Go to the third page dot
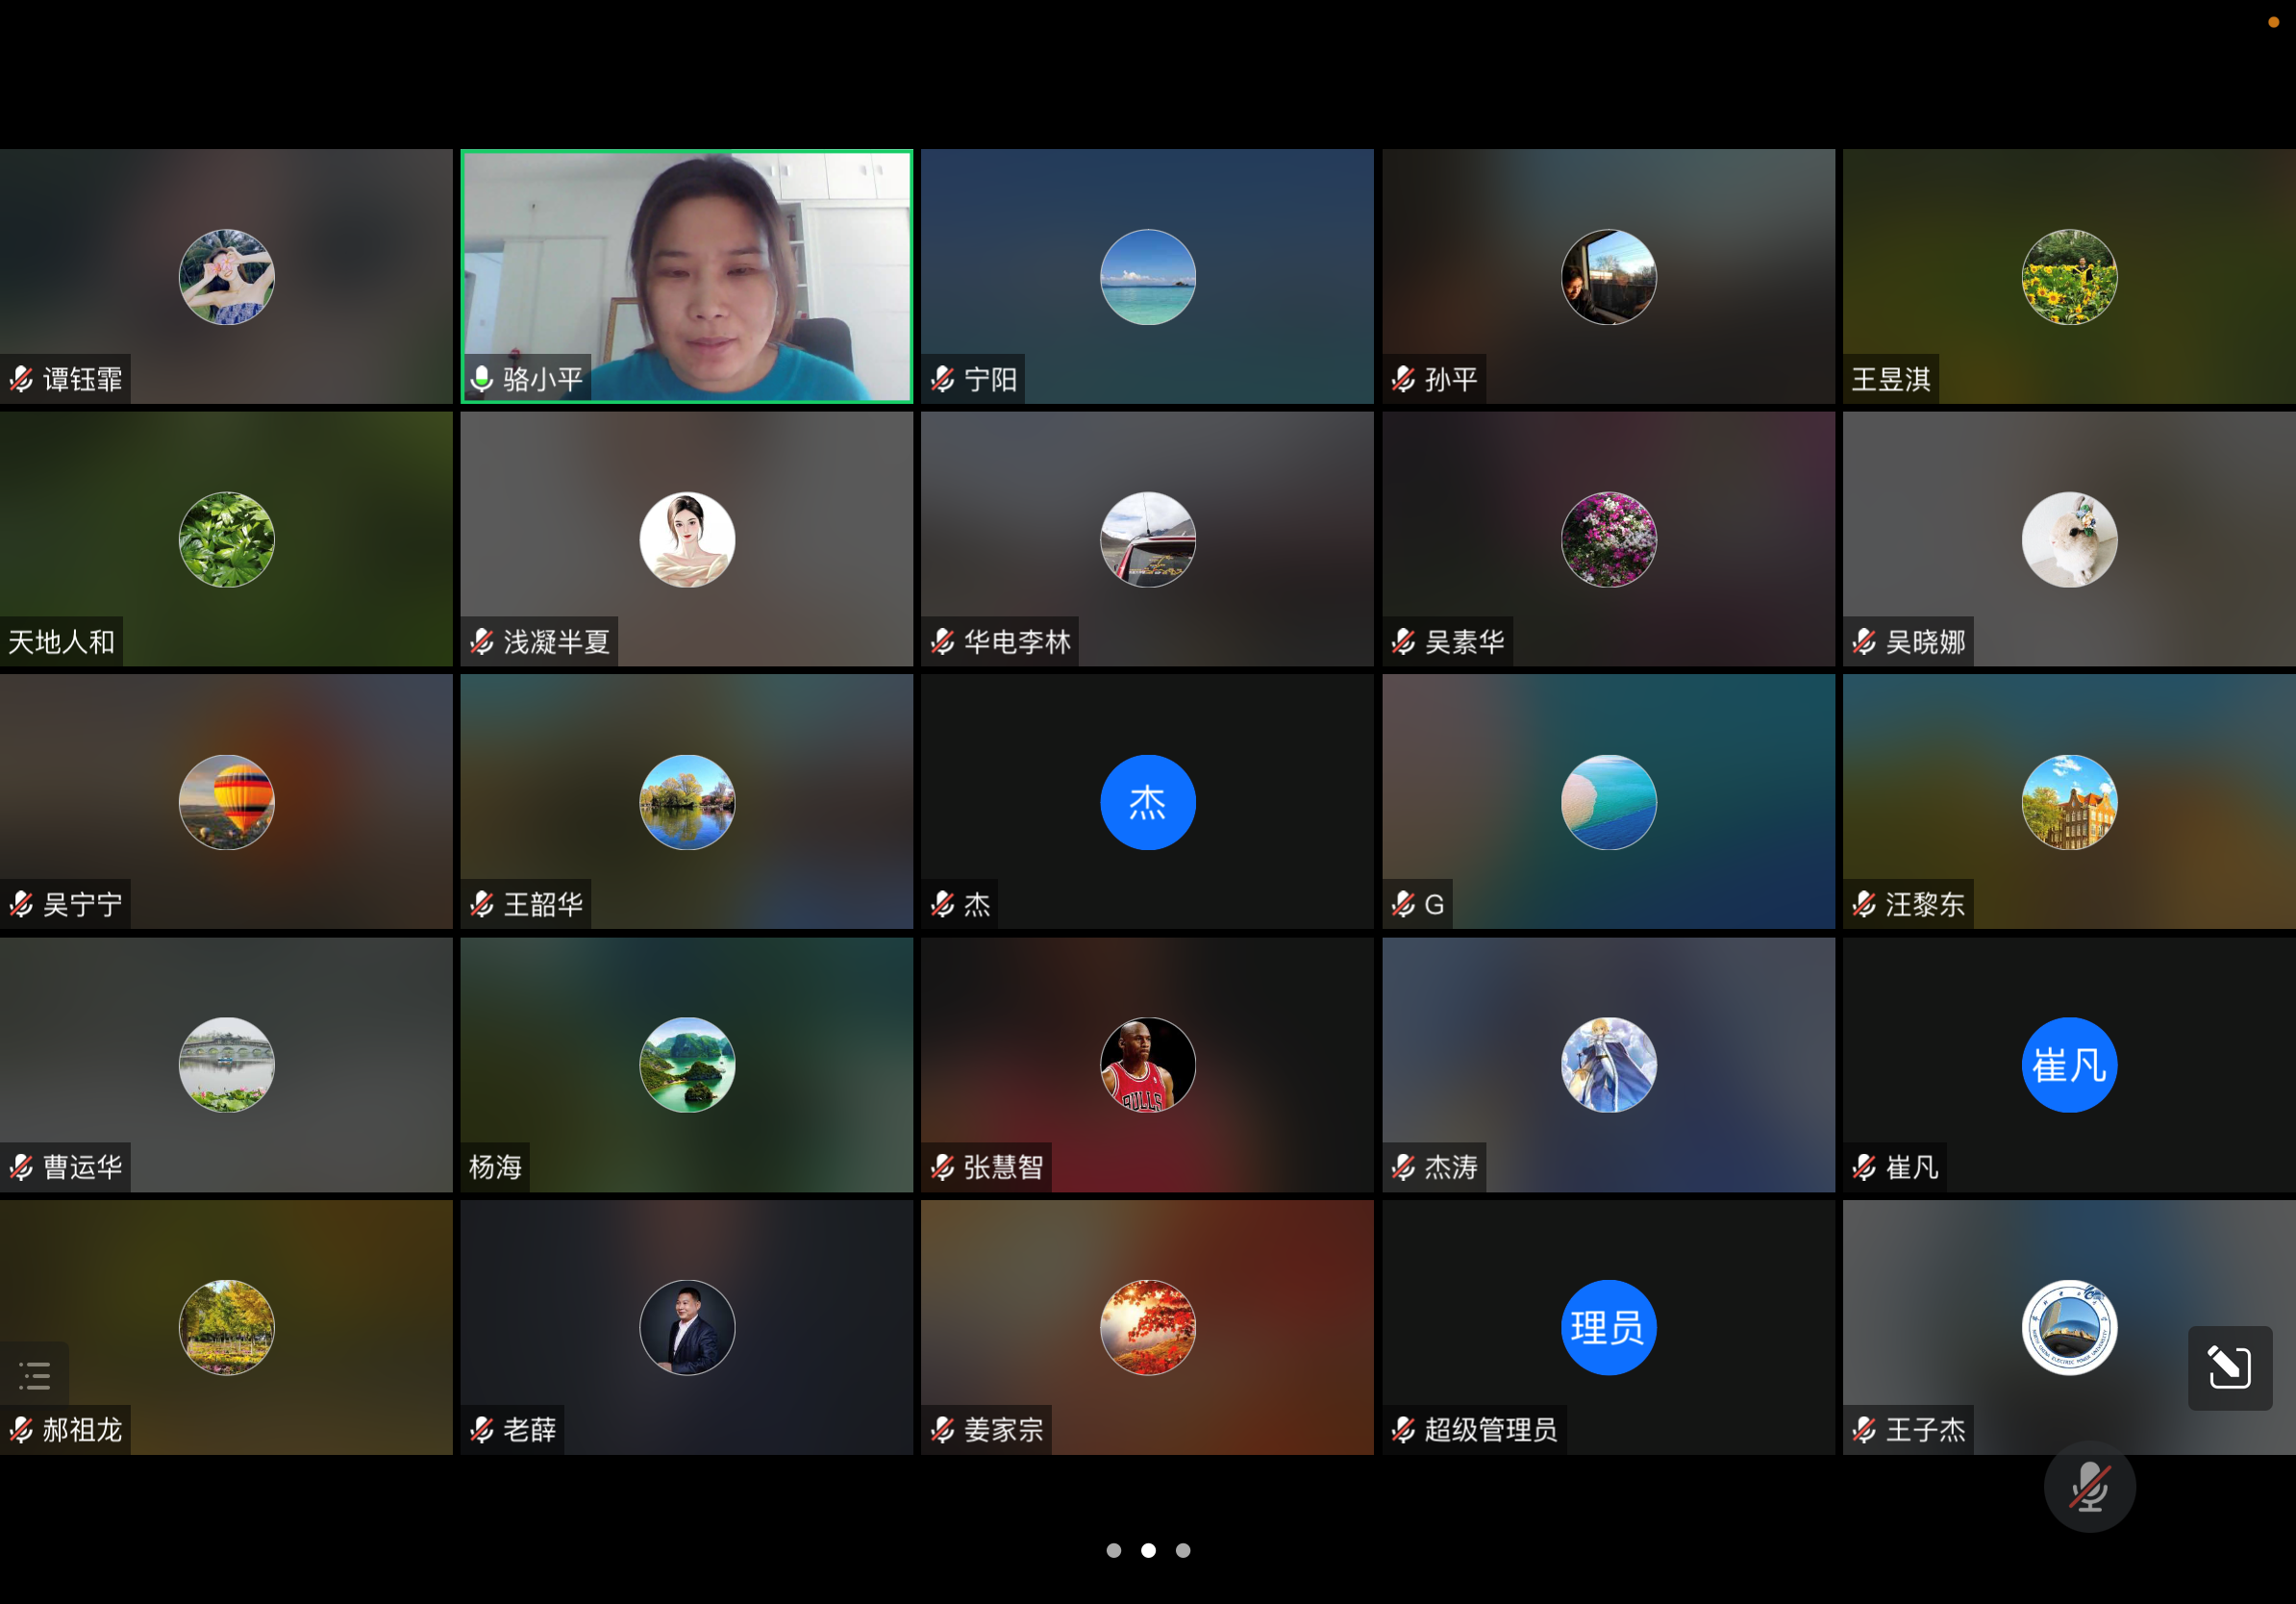This screenshot has height=1604, width=2296. [x=1183, y=1550]
